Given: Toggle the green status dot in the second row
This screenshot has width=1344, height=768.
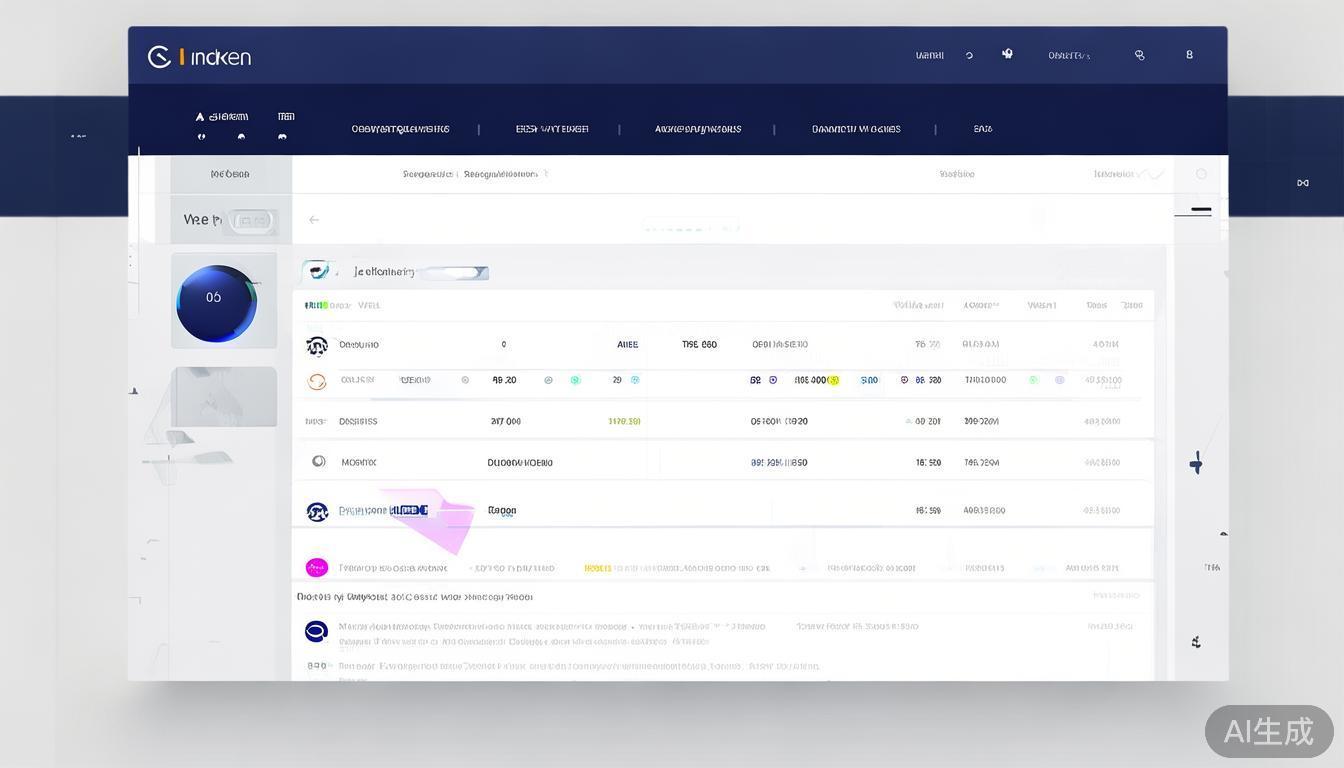Looking at the screenshot, I should pyautogui.click(x=572, y=380).
